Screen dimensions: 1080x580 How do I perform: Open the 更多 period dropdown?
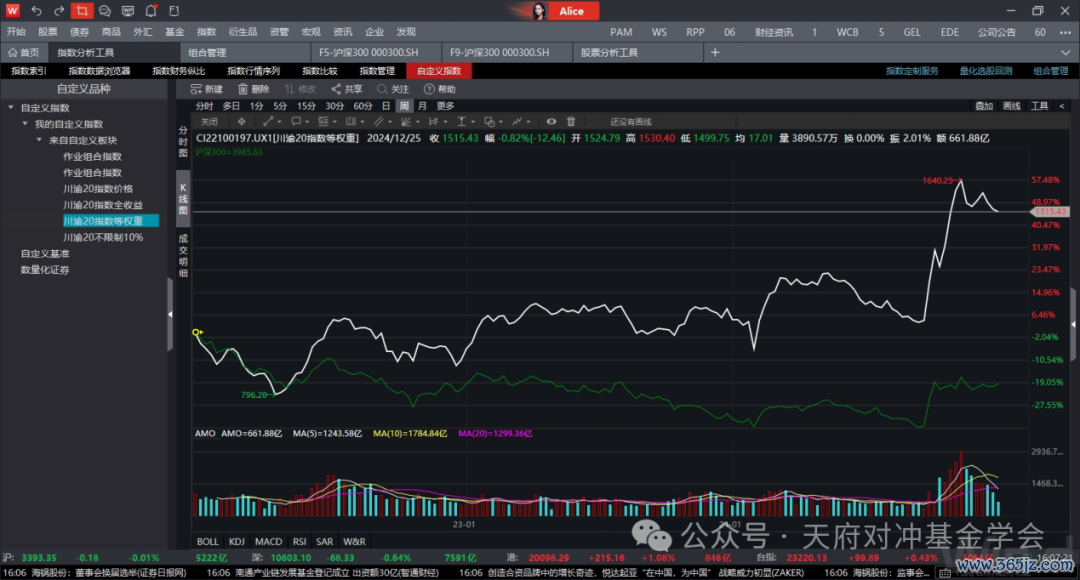pos(446,106)
